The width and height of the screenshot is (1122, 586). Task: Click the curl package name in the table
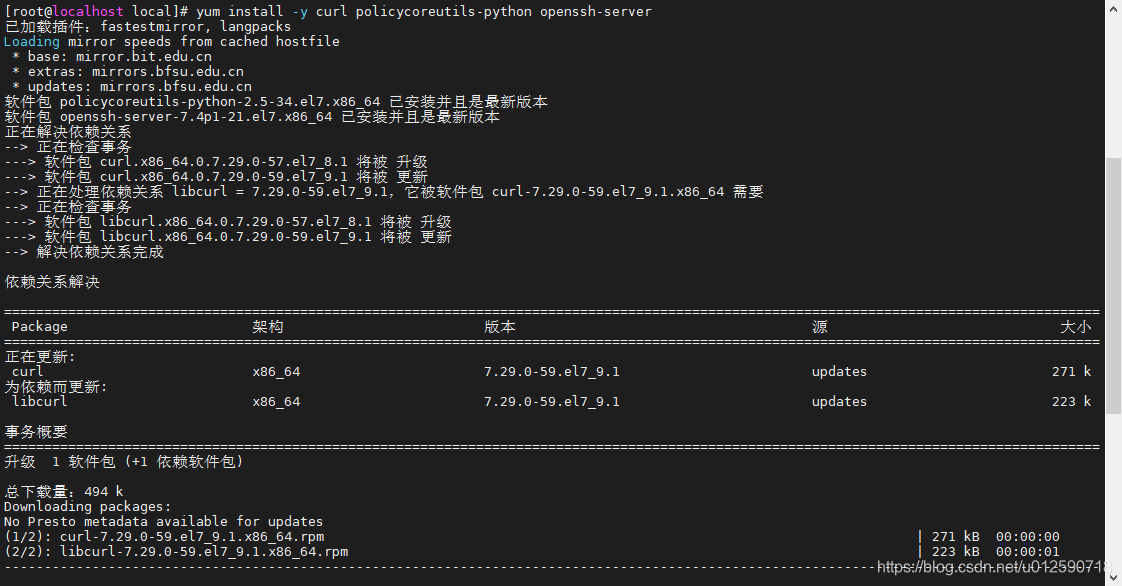tap(27, 371)
